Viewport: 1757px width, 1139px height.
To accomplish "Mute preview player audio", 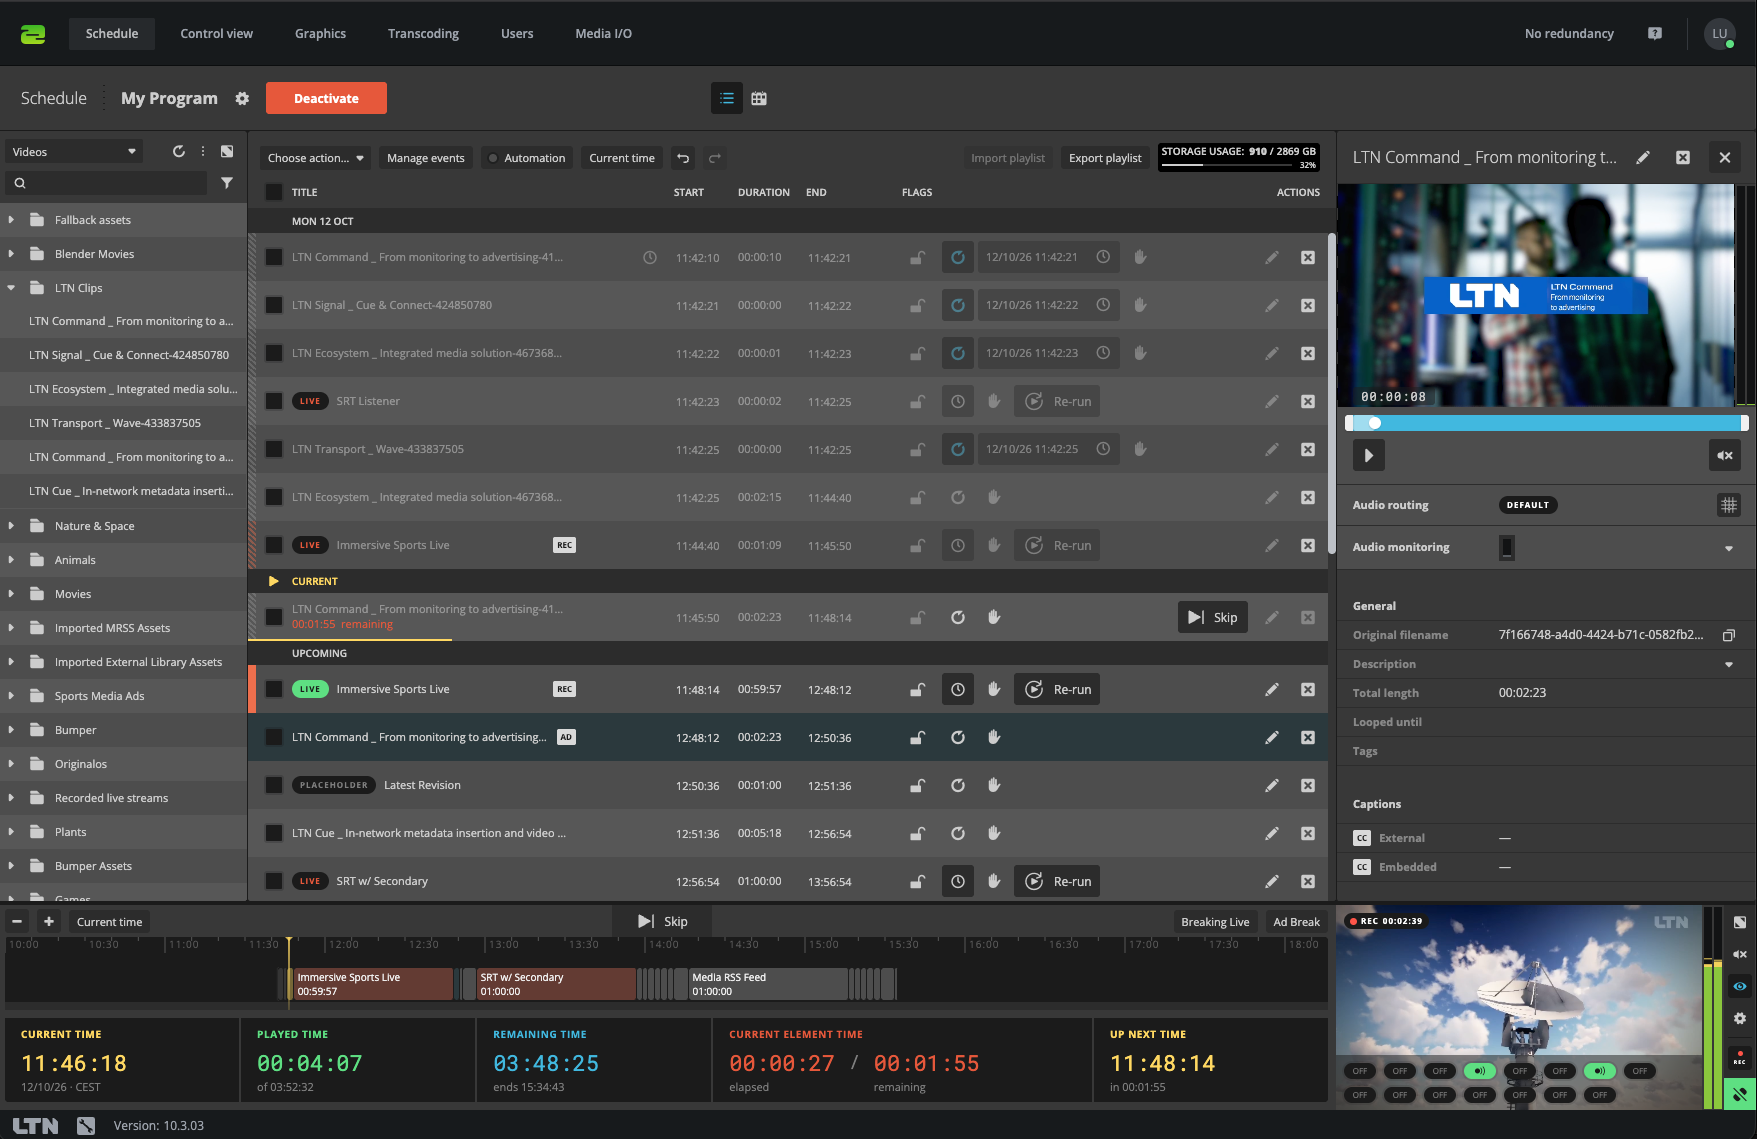I will [x=1725, y=455].
